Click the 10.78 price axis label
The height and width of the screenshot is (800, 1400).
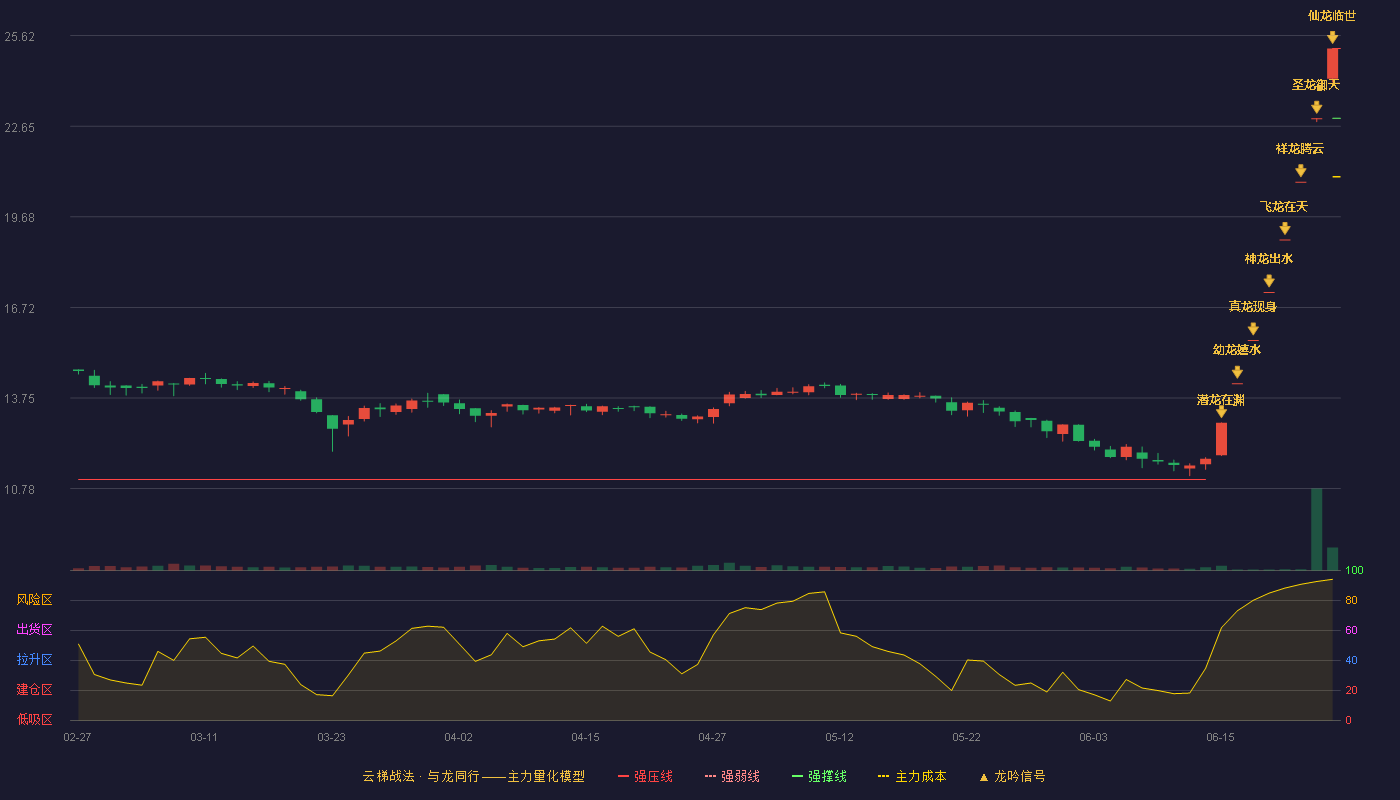[20, 489]
